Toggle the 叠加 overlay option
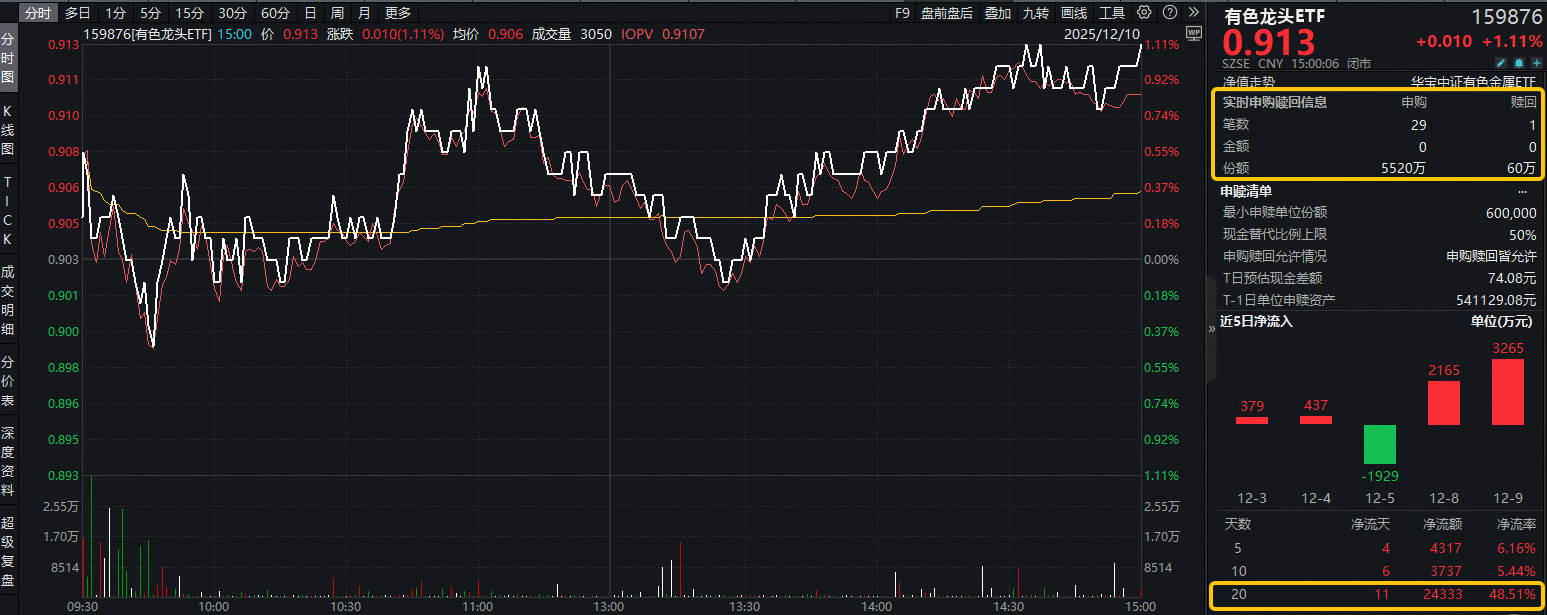1547x615 pixels. click(x=997, y=13)
